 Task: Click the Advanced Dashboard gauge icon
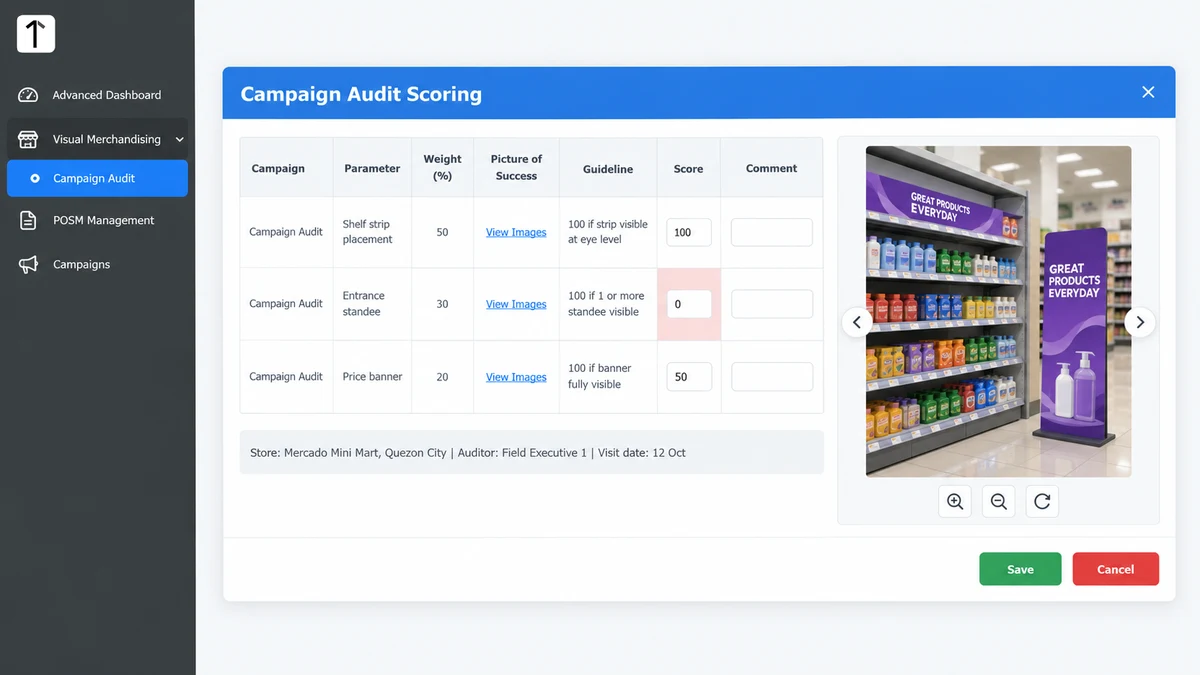point(28,95)
